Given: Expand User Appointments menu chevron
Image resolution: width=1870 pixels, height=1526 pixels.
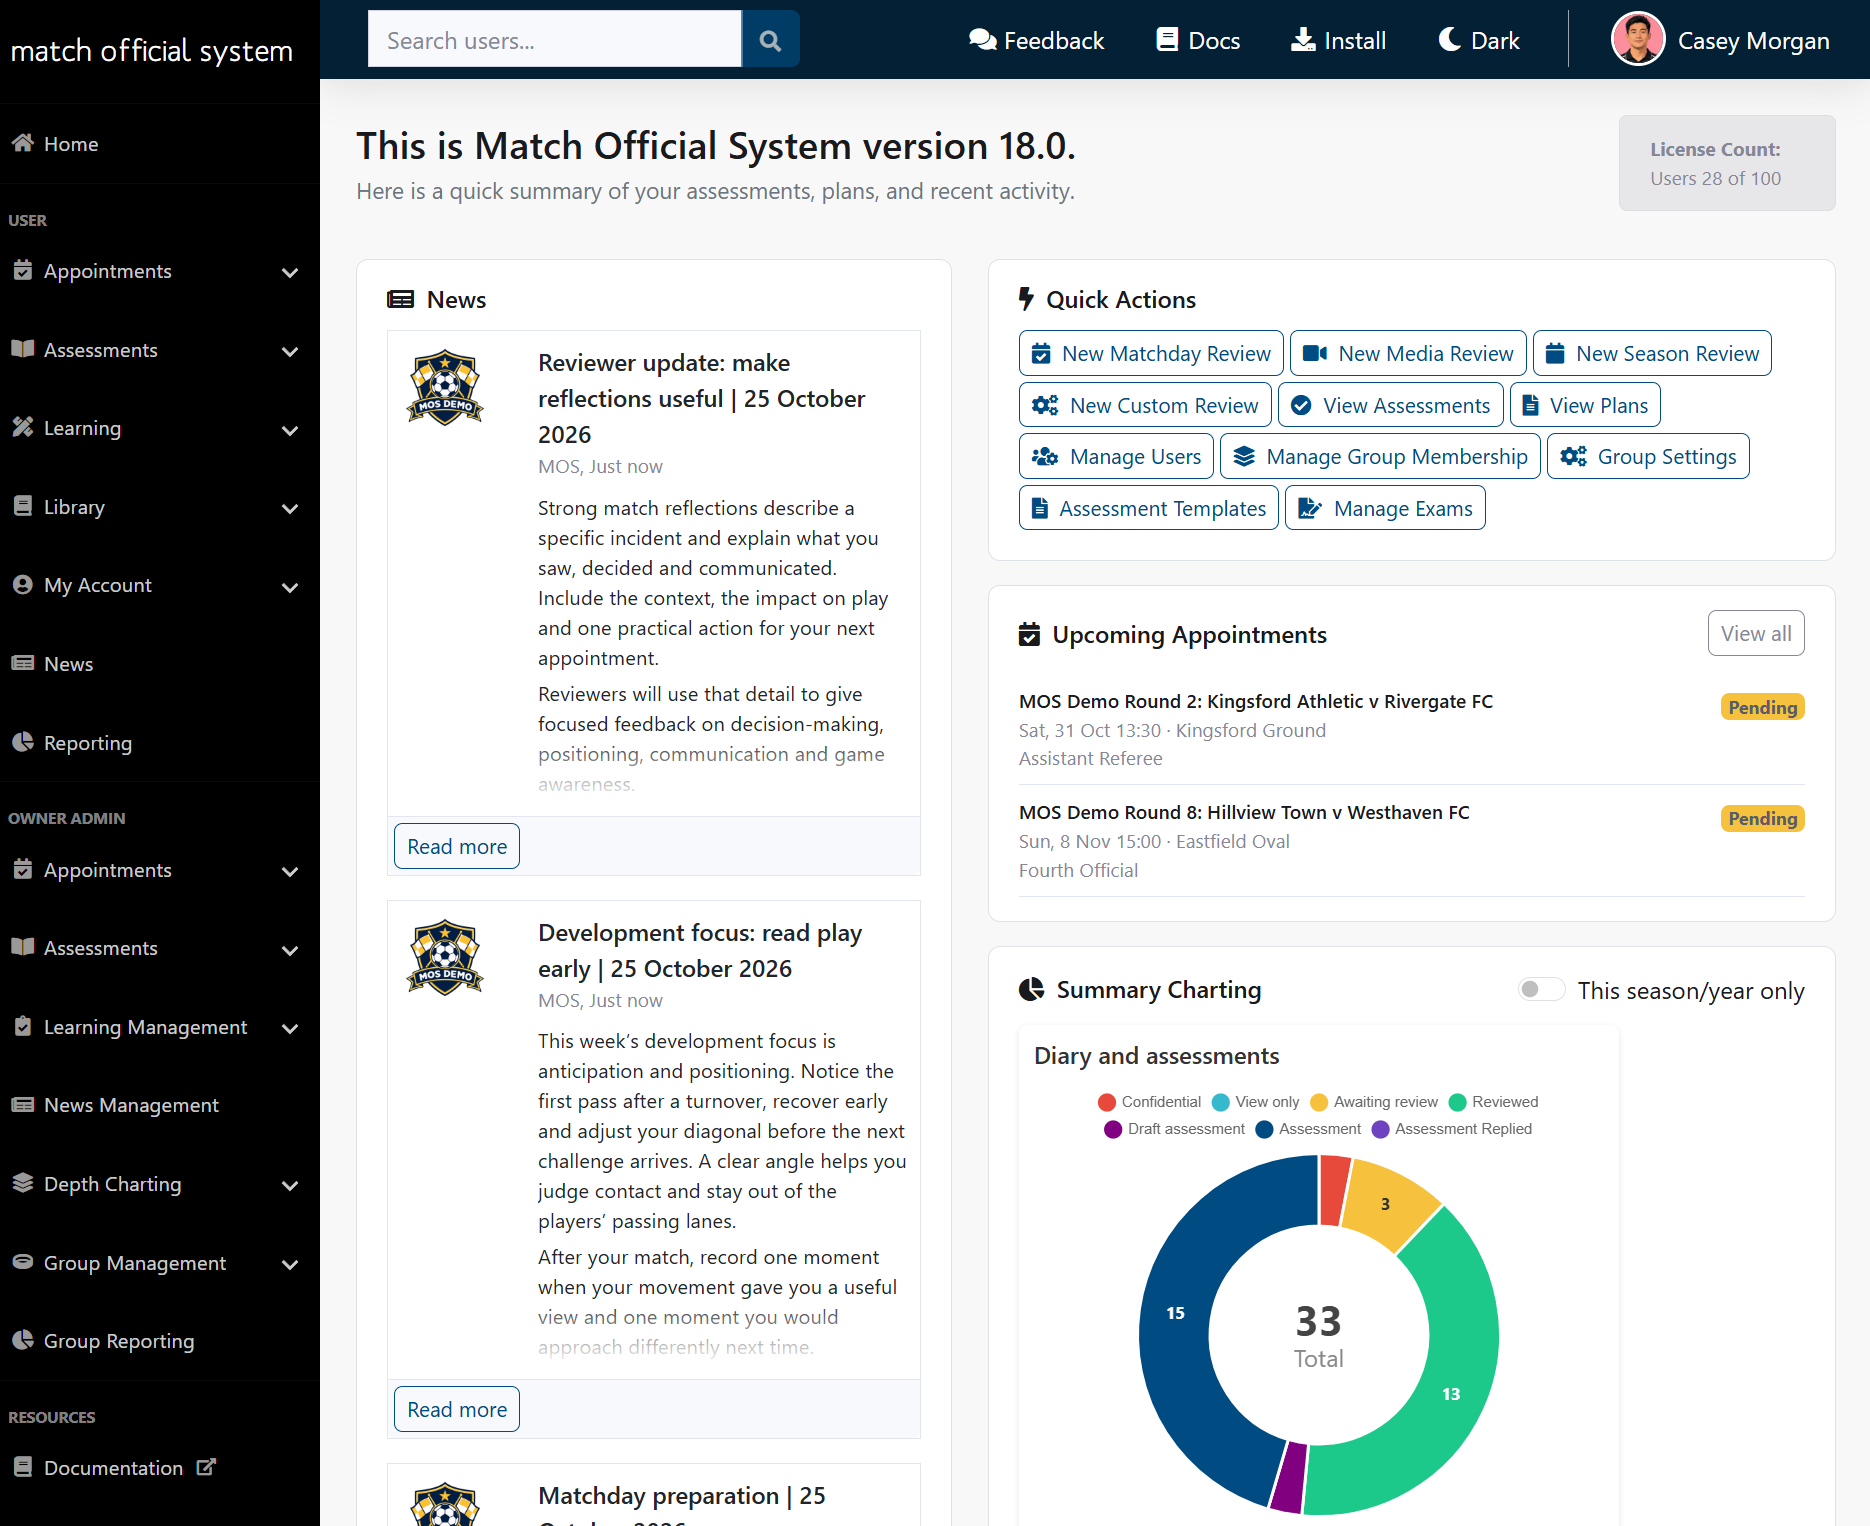Looking at the screenshot, I should click(290, 272).
